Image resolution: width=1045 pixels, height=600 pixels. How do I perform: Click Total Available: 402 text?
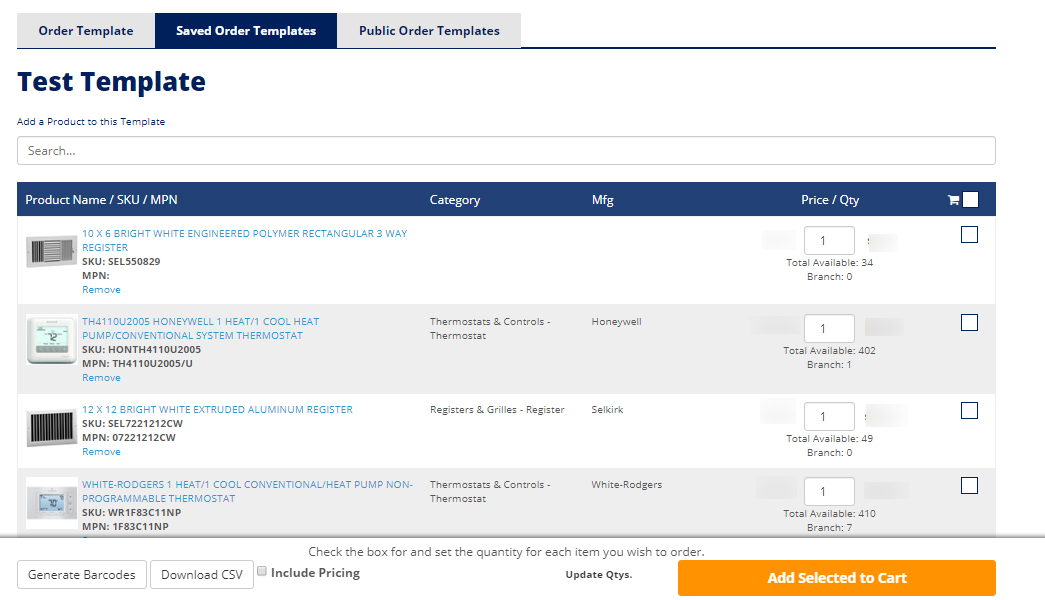pyautogui.click(x=829, y=351)
